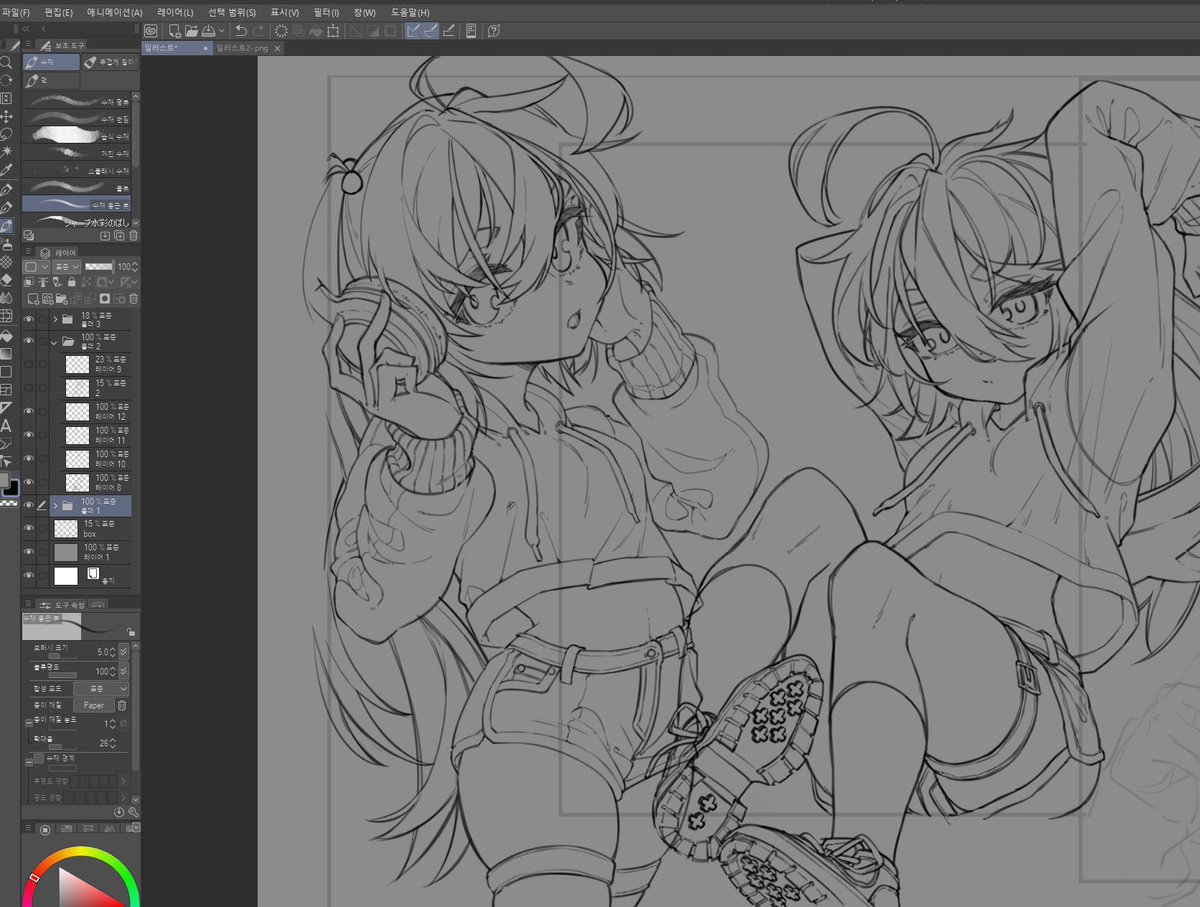Screen dimensions: 1200x907
Task: Click Delete layer trash icon in layer panel
Action: [133, 298]
